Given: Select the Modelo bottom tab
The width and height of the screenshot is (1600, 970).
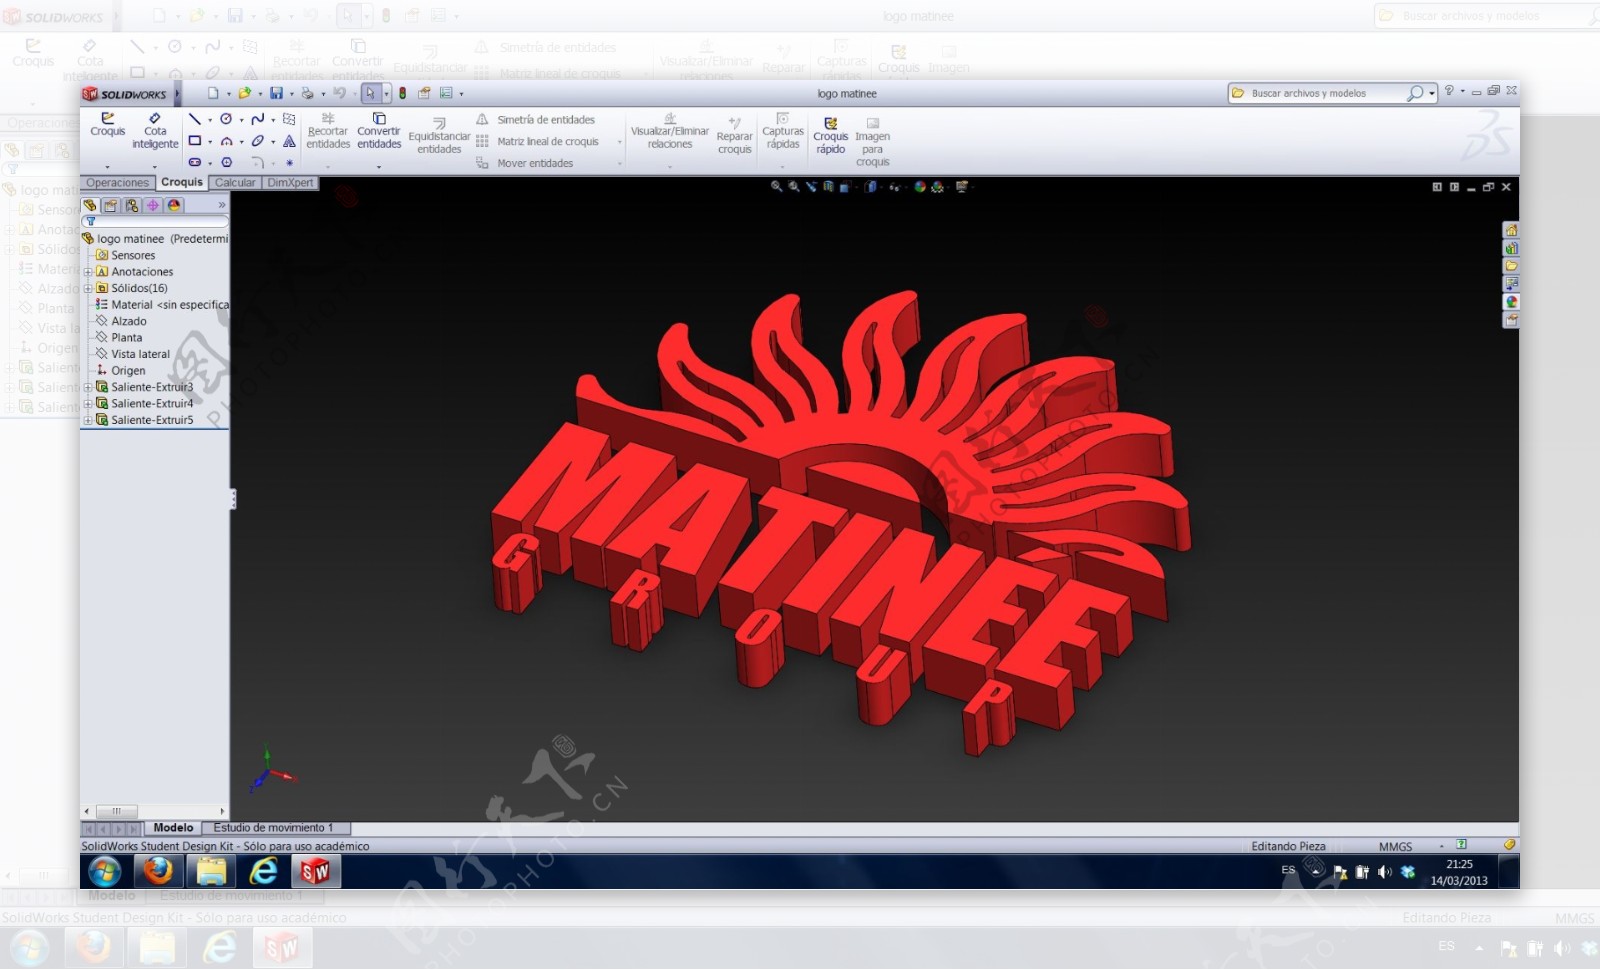Looking at the screenshot, I should pyautogui.click(x=173, y=828).
